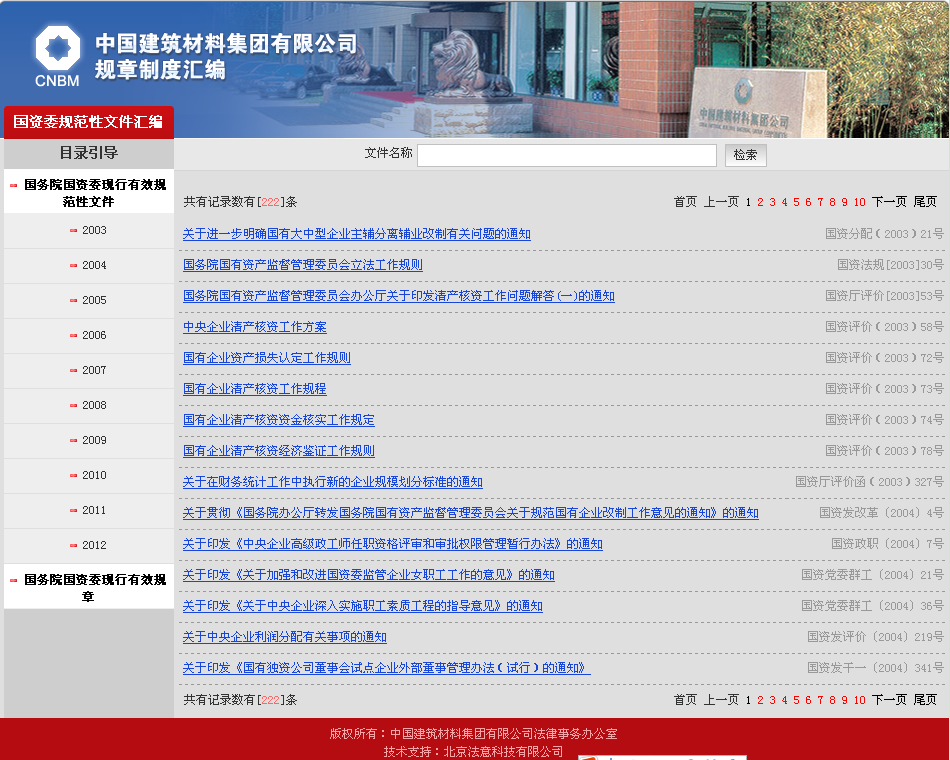This screenshot has width=950, height=760.
Task: Go to page 5 in top pagination
Action: [x=796, y=202]
